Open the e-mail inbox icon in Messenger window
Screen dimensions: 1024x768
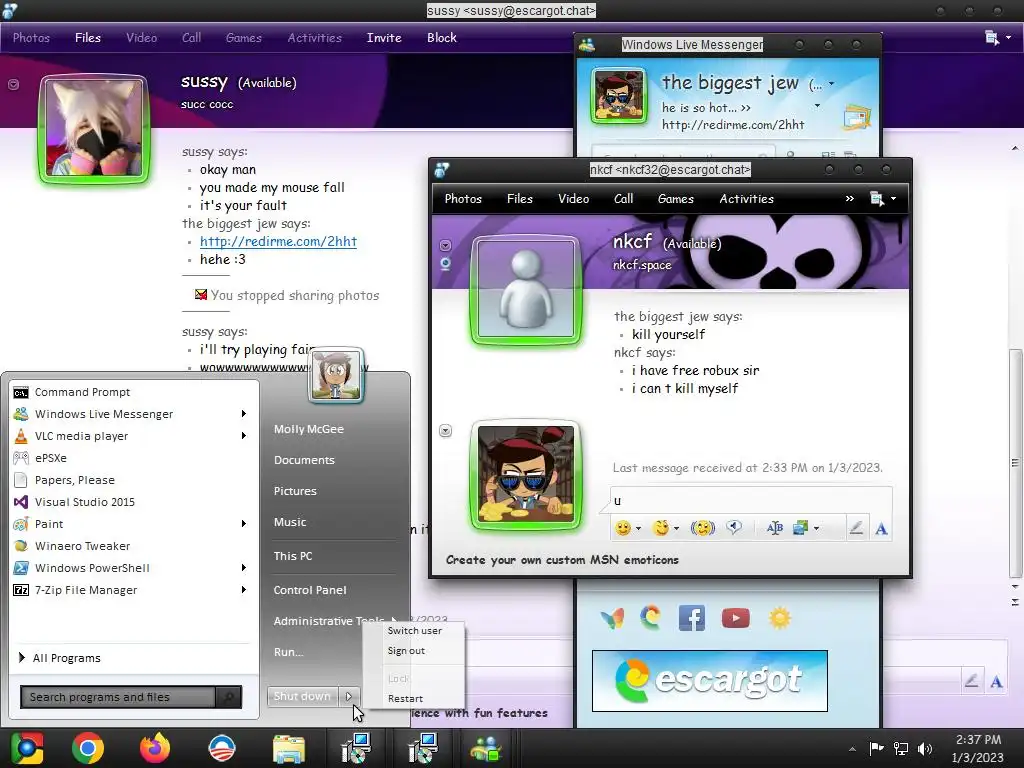[x=857, y=119]
